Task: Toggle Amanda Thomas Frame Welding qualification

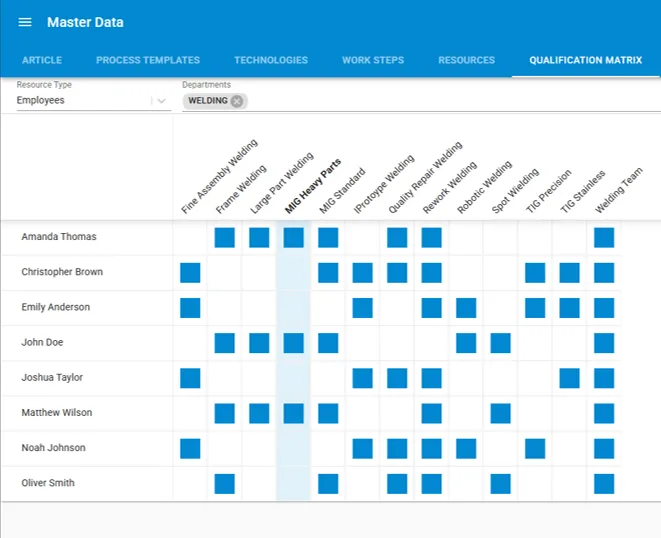Action: pos(225,237)
